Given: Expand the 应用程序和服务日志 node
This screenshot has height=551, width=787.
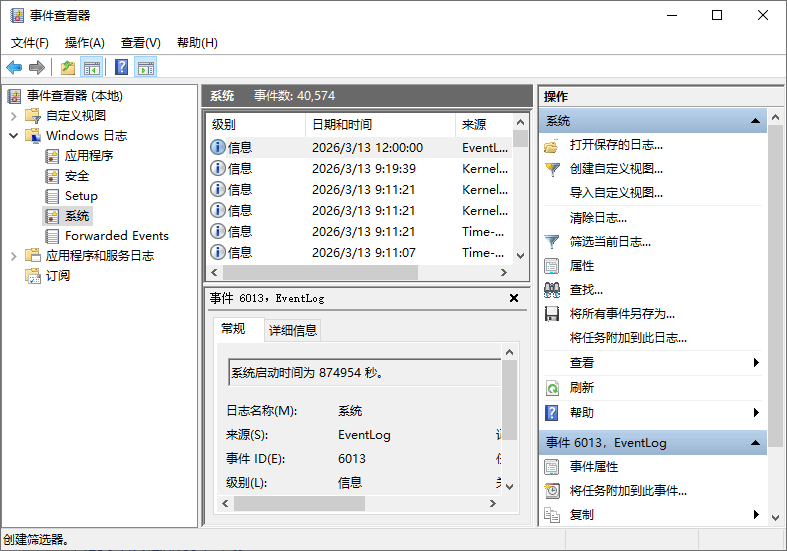Looking at the screenshot, I should tap(14, 255).
